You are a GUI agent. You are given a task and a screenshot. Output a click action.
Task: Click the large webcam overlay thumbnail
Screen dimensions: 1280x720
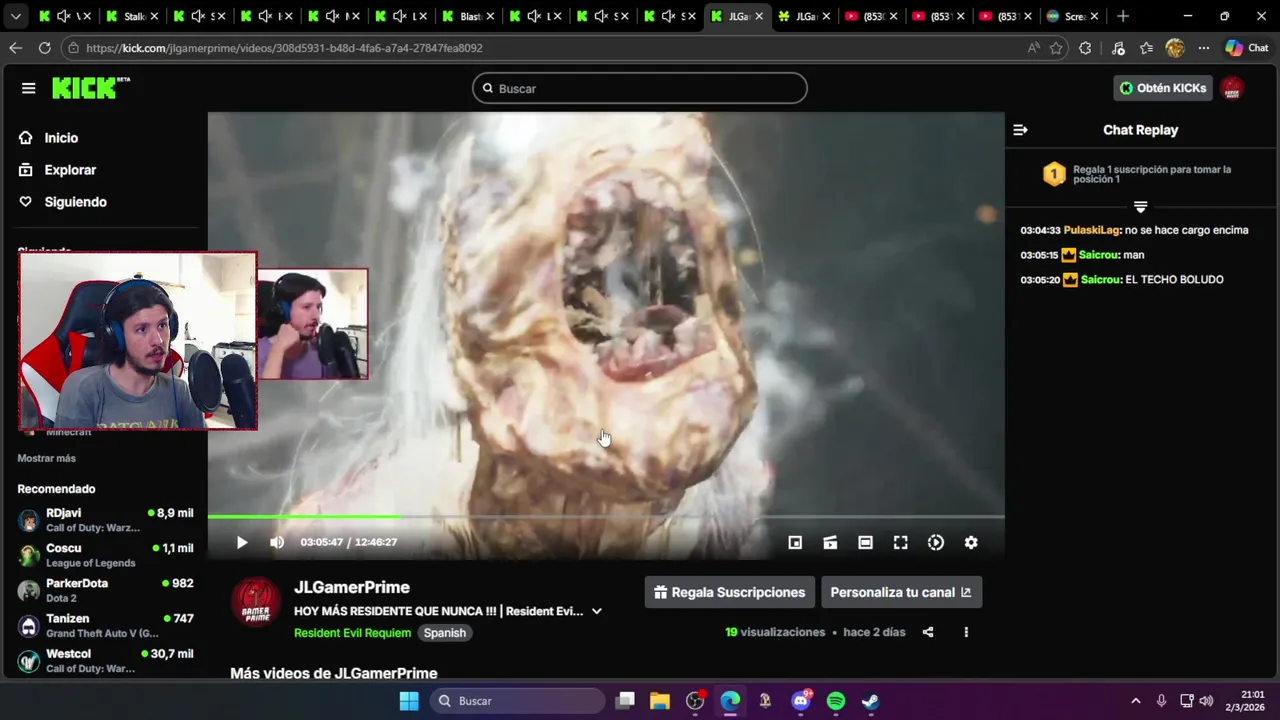point(138,341)
